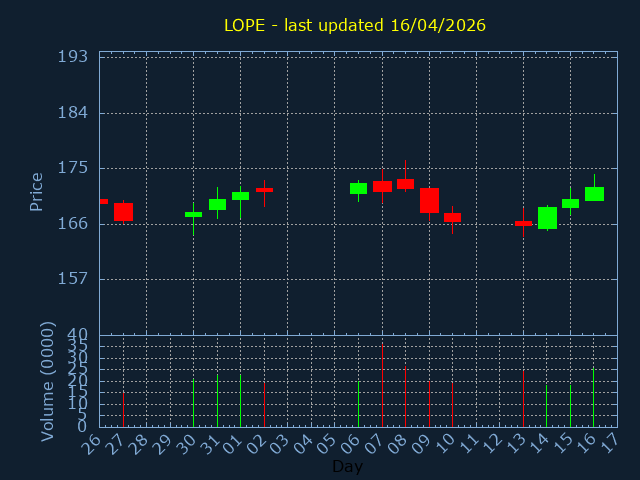Select the day label 17 on the x-axis
The width and height of the screenshot is (640, 480).
(x=610, y=443)
